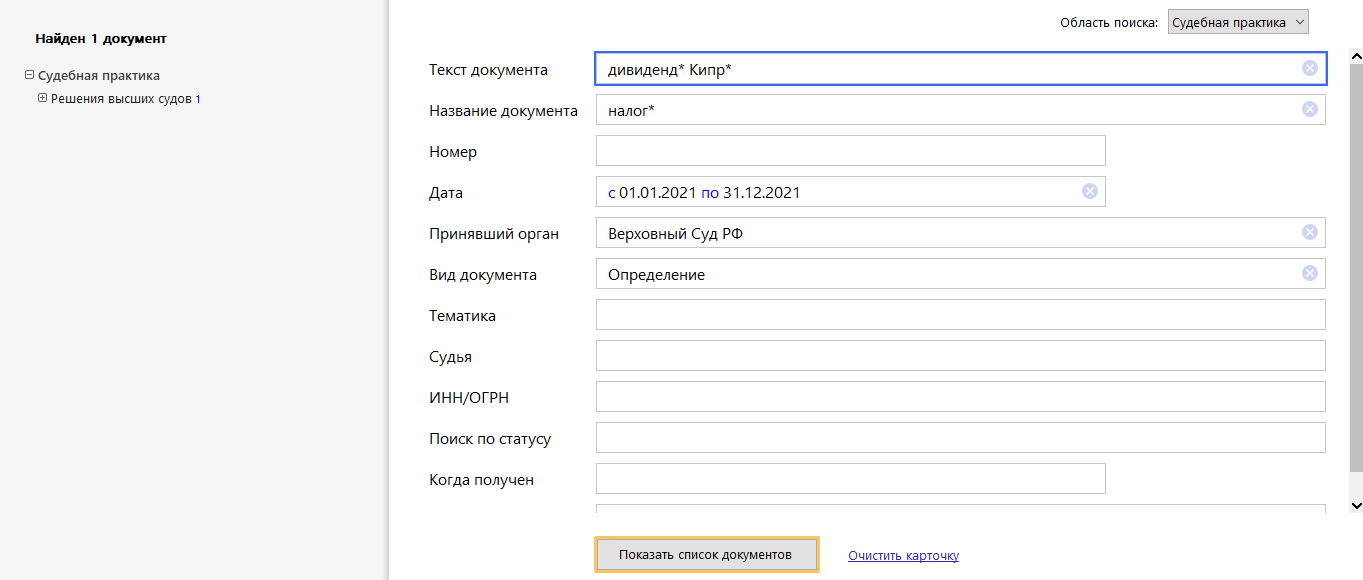Clear the 'Название документа' field with the X icon

[1309, 109]
